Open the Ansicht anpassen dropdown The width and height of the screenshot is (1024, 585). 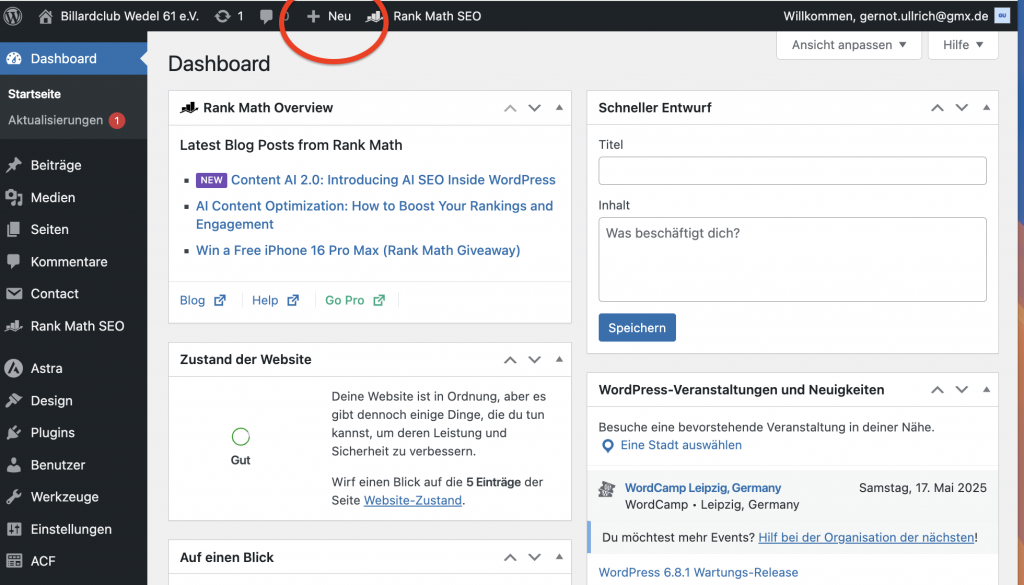coord(849,45)
